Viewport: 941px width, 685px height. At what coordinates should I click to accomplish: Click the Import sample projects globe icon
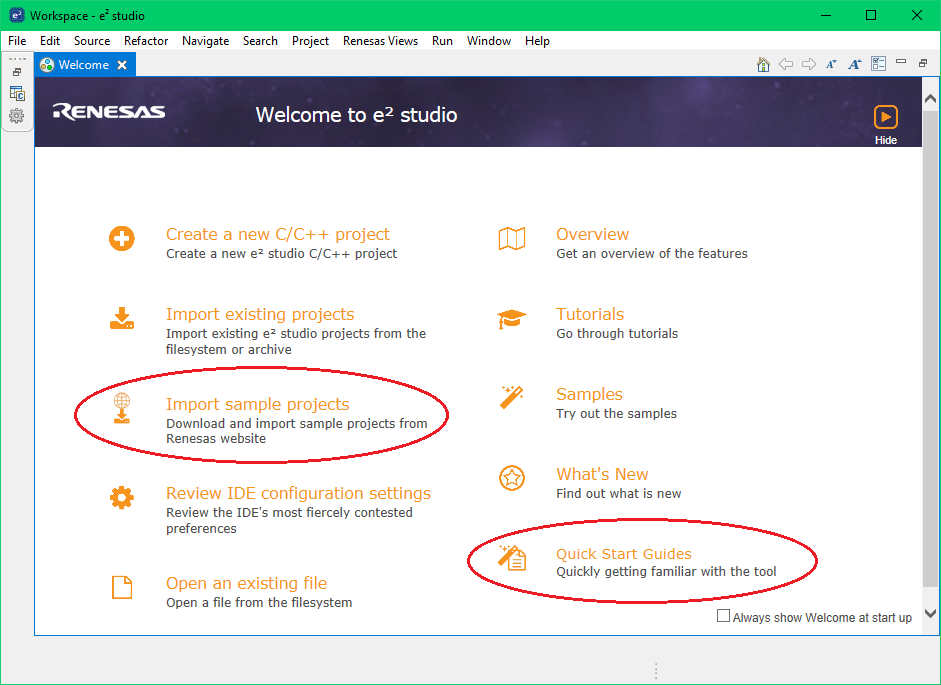pyautogui.click(x=122, y=408)
